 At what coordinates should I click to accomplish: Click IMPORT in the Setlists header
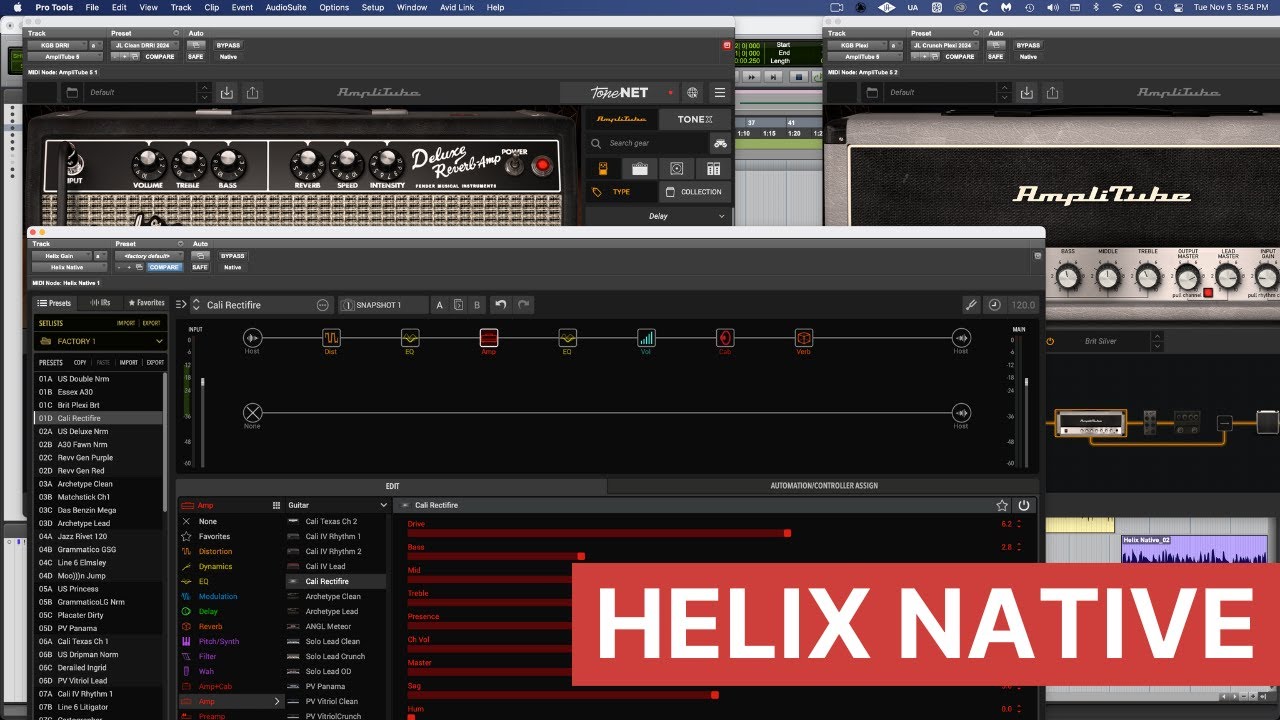pyautogui.click(x=125, y=324)
